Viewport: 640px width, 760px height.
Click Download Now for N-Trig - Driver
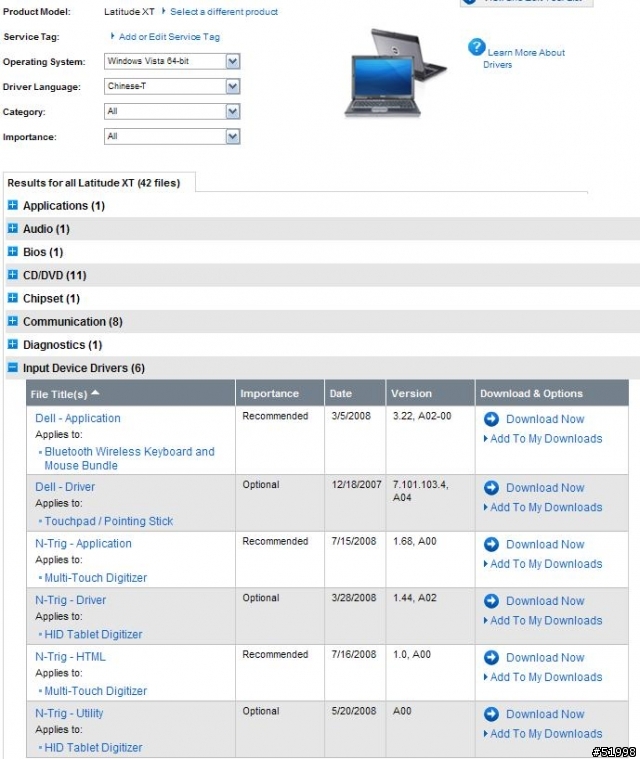(x=545, y=601)
